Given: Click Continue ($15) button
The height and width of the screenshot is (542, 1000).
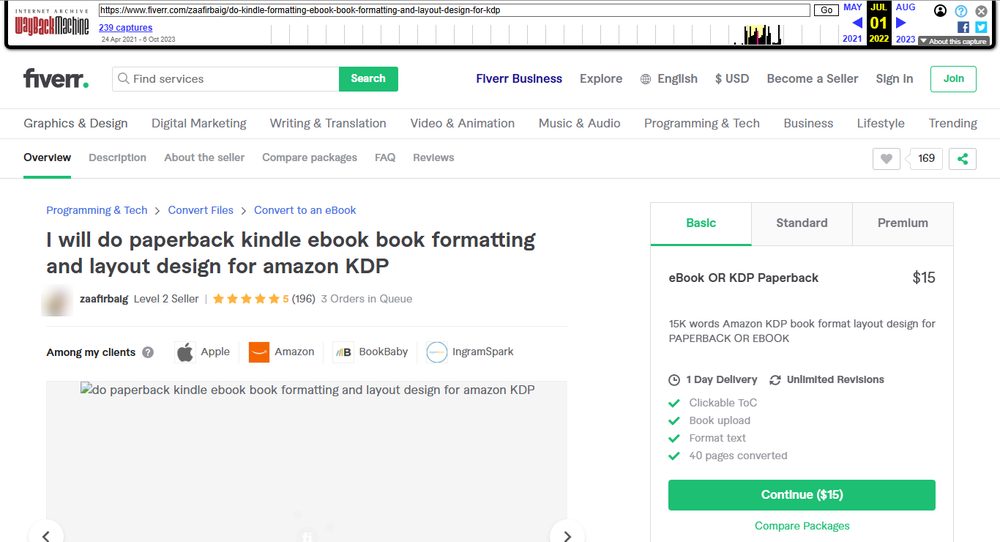Looking at the screenshot, I should [802, 495].
